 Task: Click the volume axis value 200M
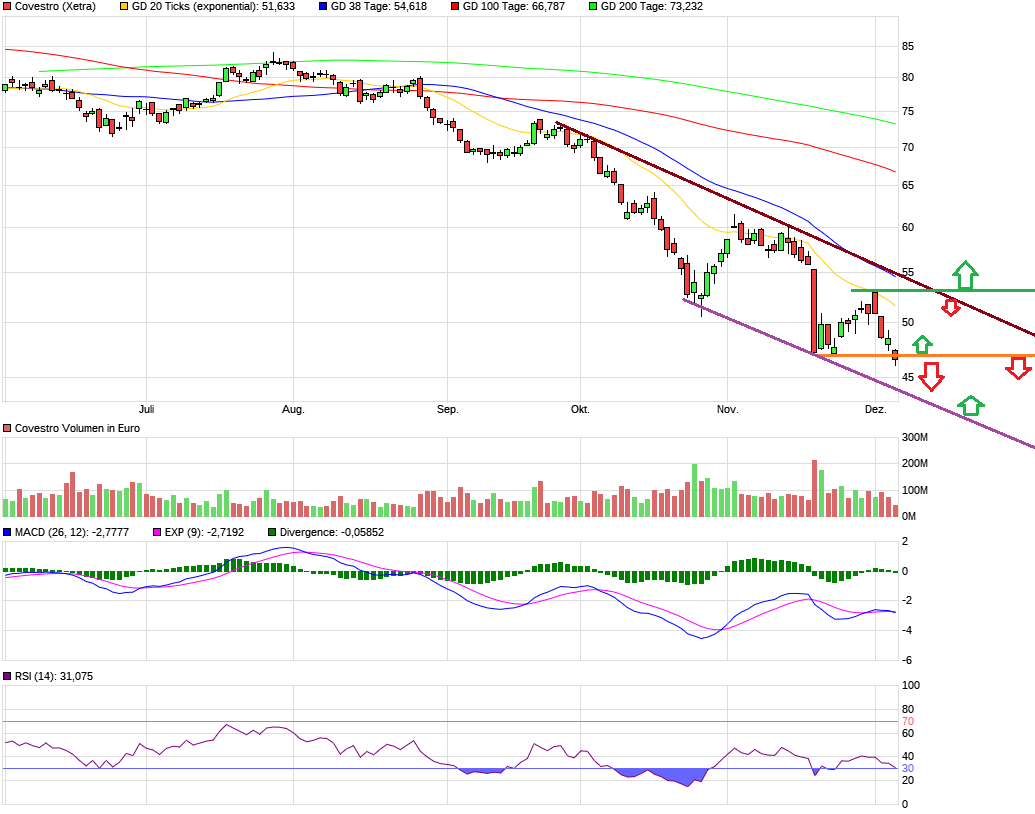915,463
